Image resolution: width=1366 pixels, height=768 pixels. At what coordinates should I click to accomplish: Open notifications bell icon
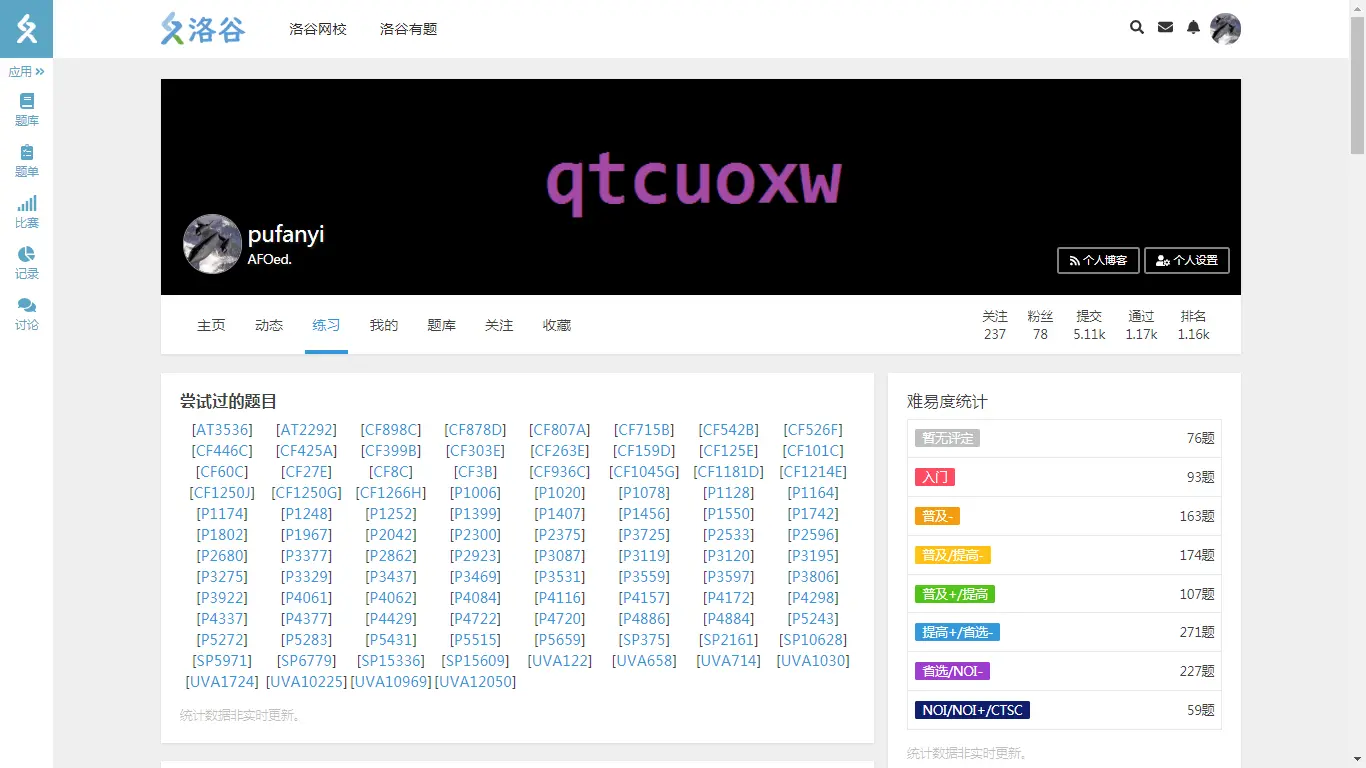coord(1193,28)
